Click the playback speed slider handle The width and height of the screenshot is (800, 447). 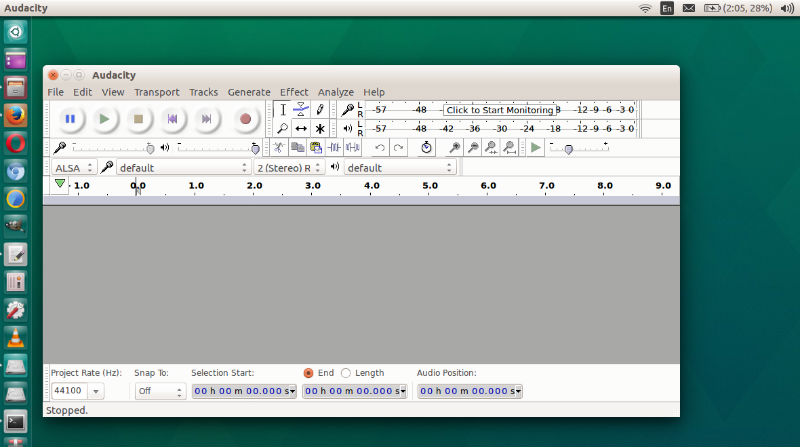(568, 149)
